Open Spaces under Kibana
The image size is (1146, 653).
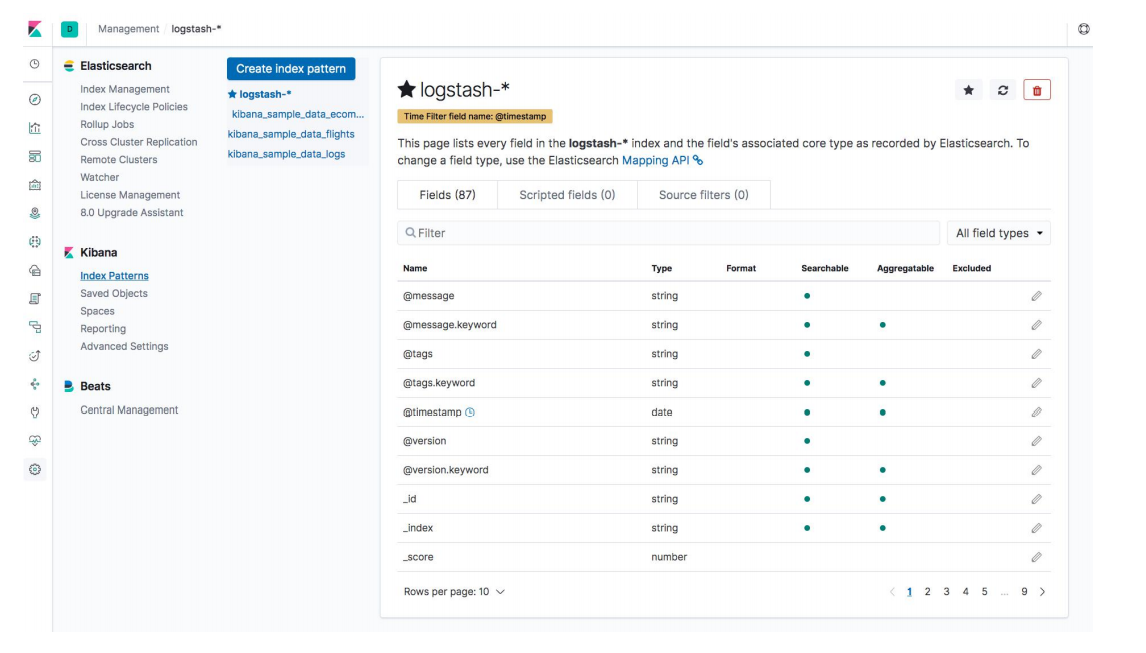coord(97,312)
